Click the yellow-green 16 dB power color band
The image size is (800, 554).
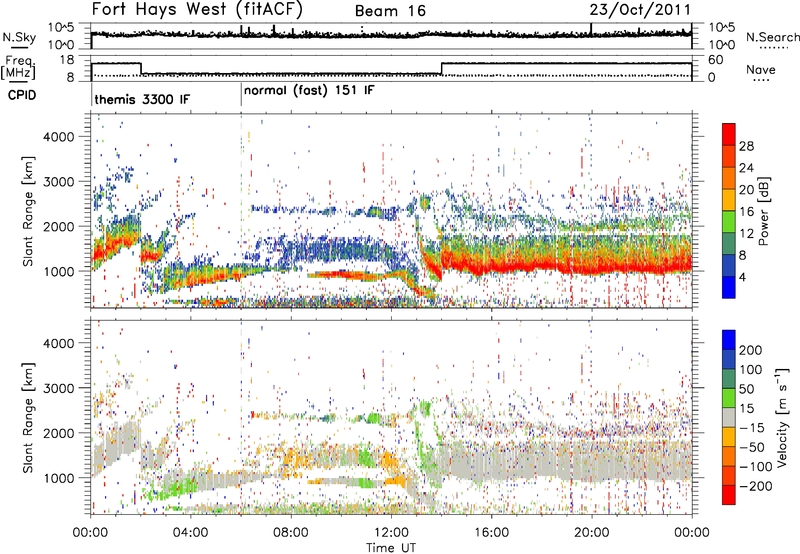[729, 221]
